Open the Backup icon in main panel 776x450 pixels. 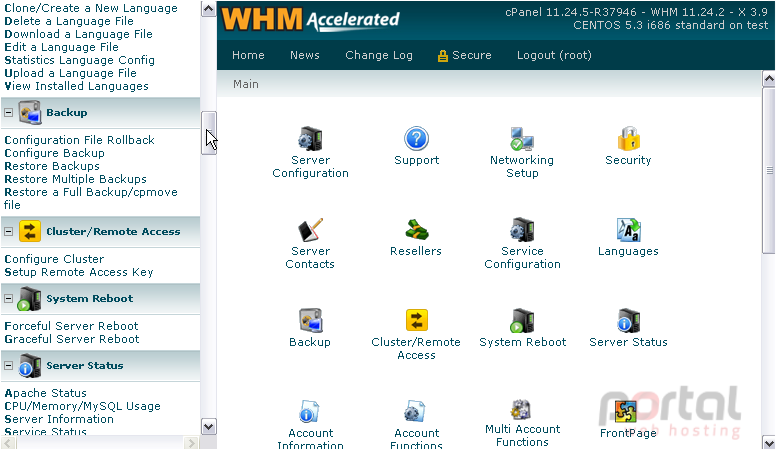[x=310, y=320]
